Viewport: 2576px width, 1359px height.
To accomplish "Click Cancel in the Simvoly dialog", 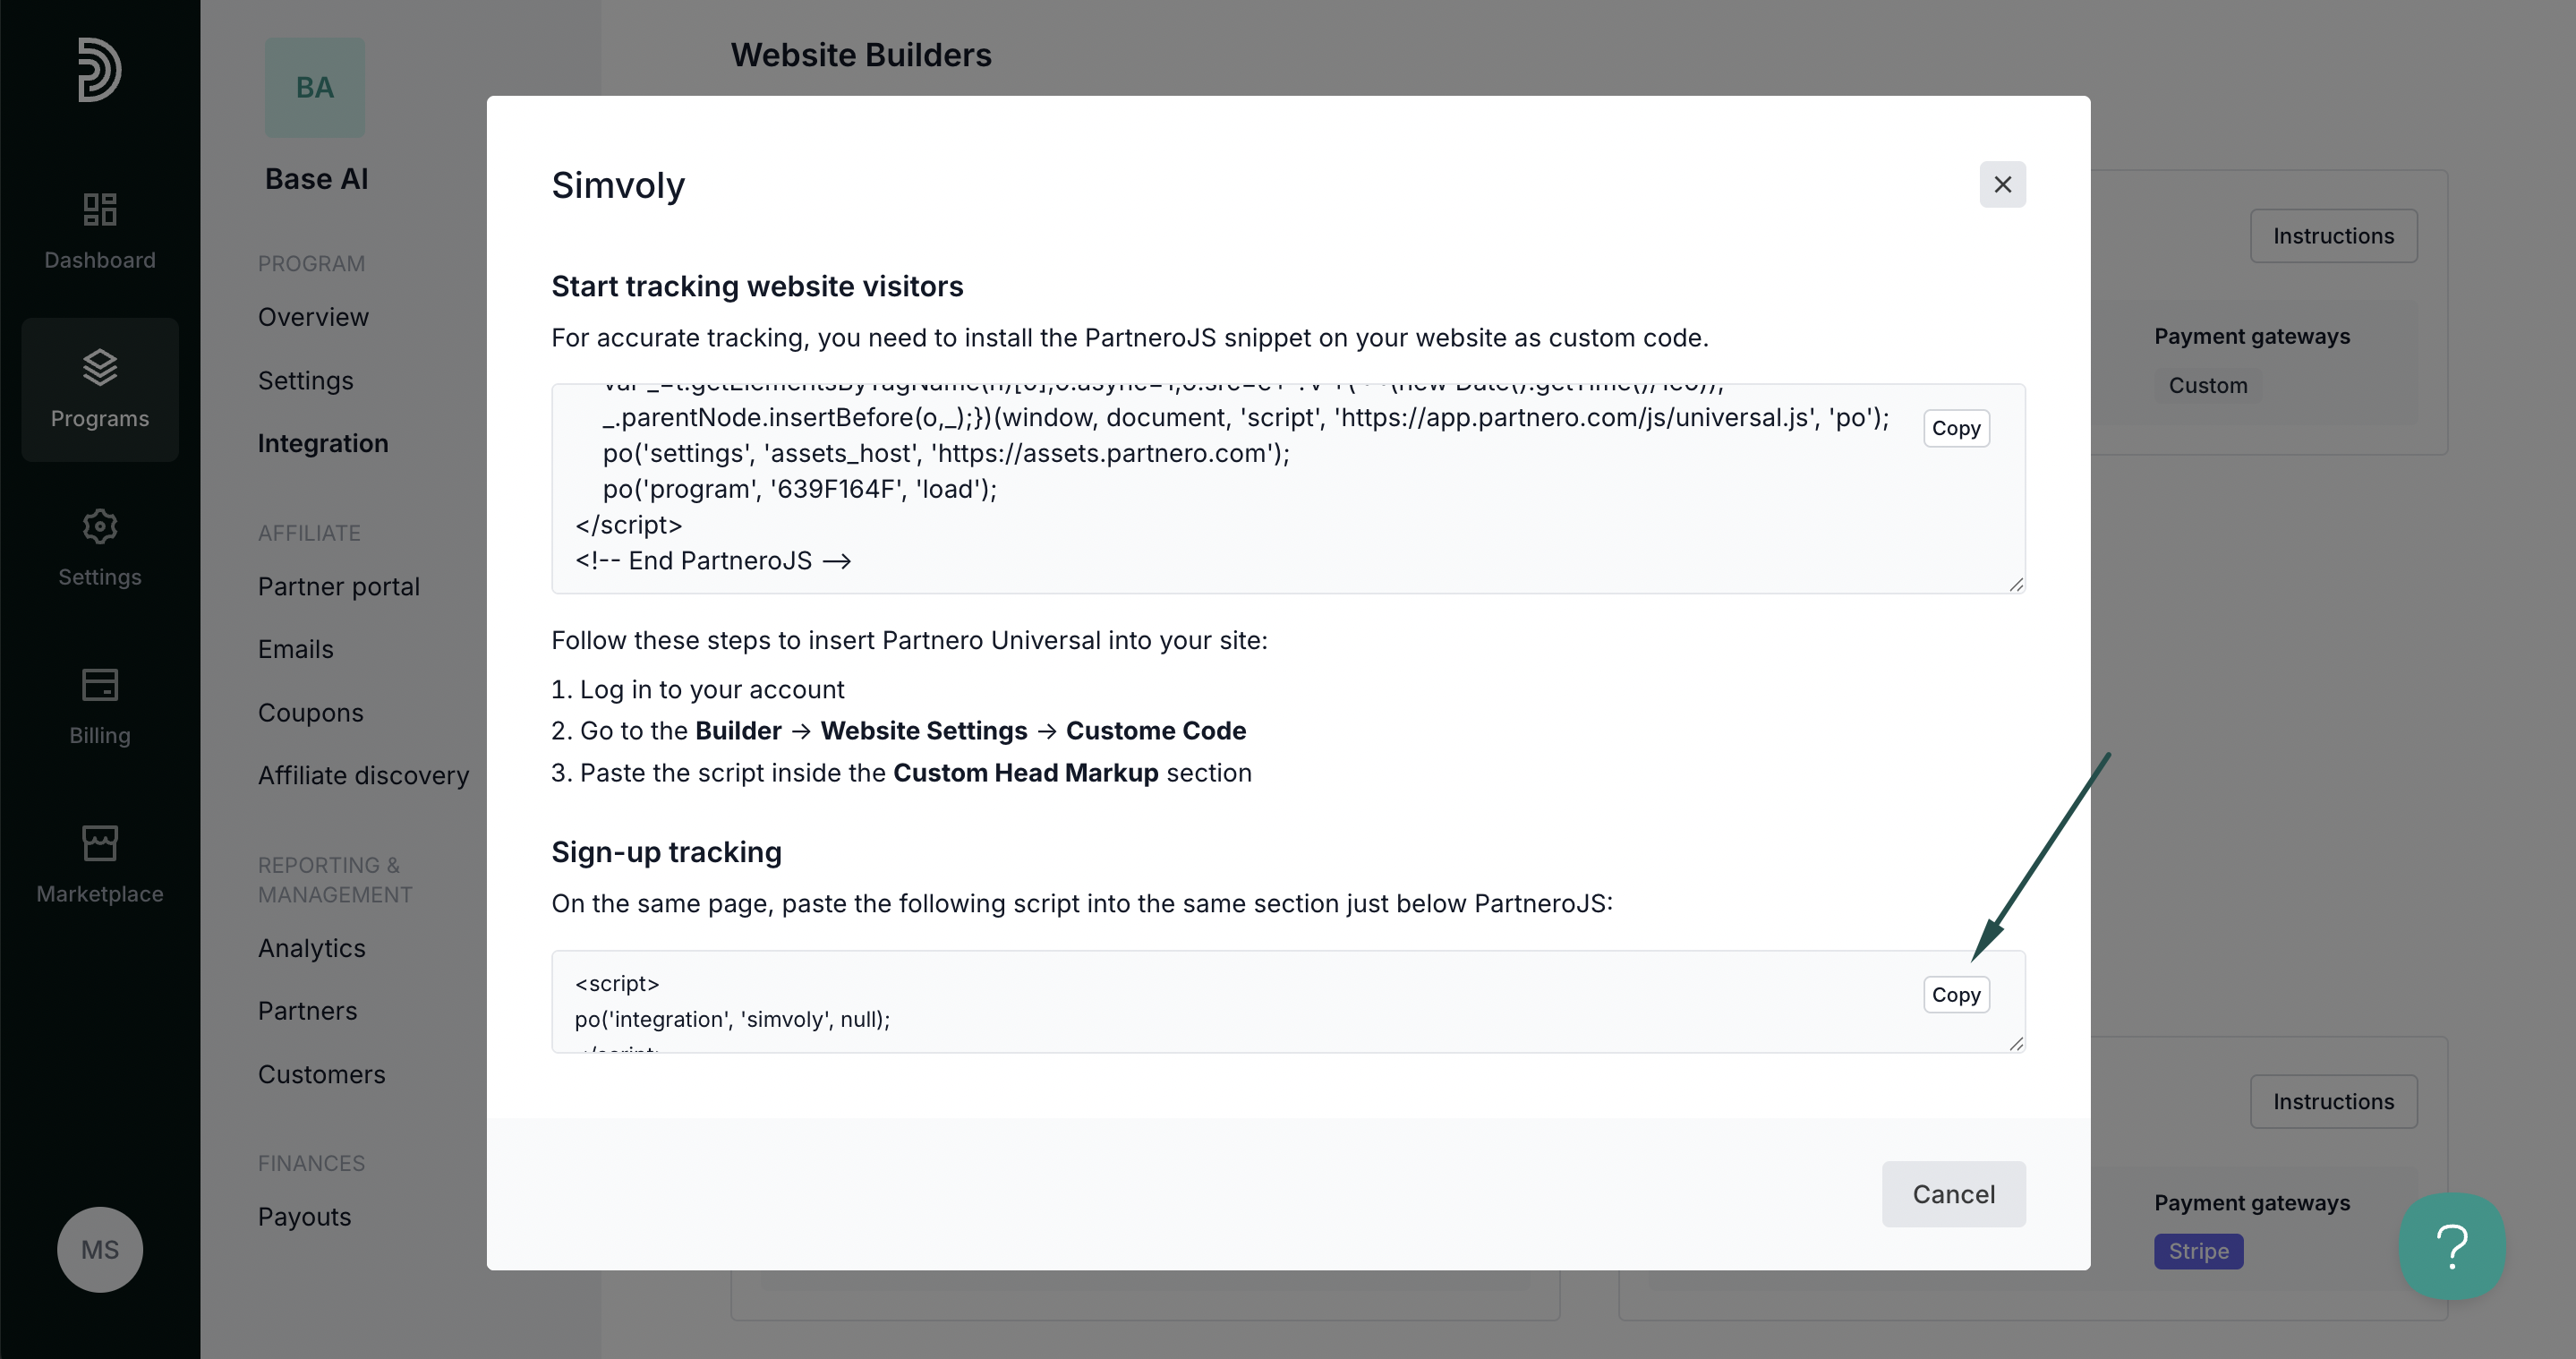I will click(1953, 1193).
